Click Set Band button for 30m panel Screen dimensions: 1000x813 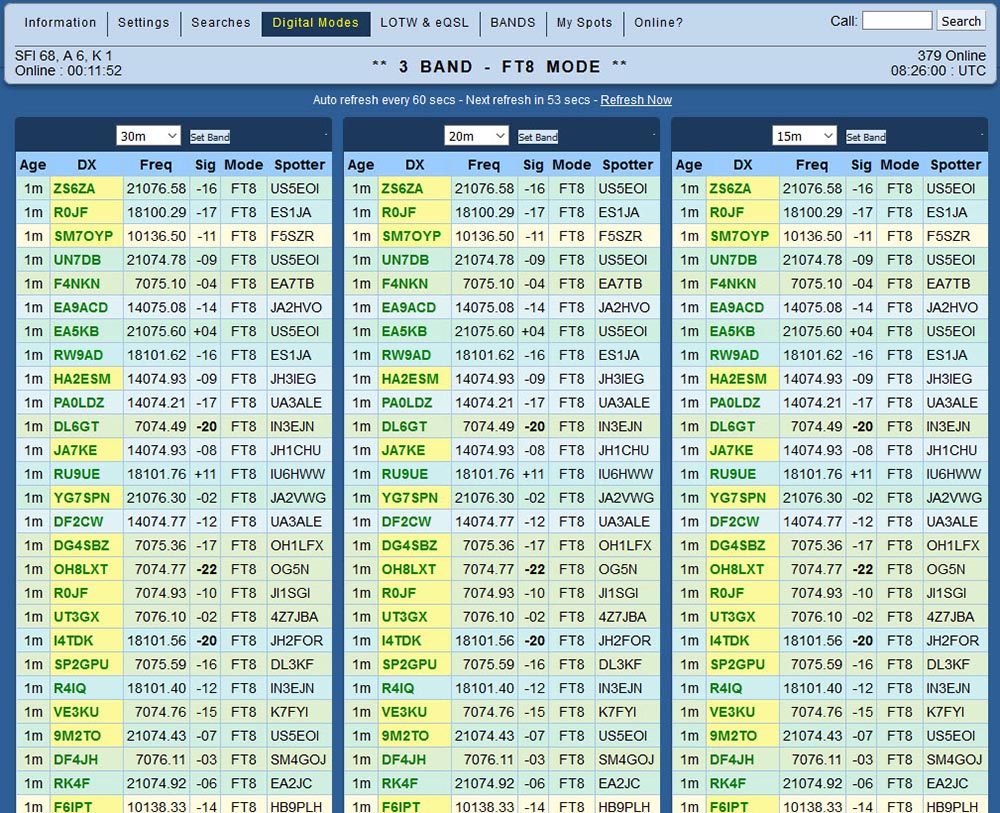pos(210,136)
